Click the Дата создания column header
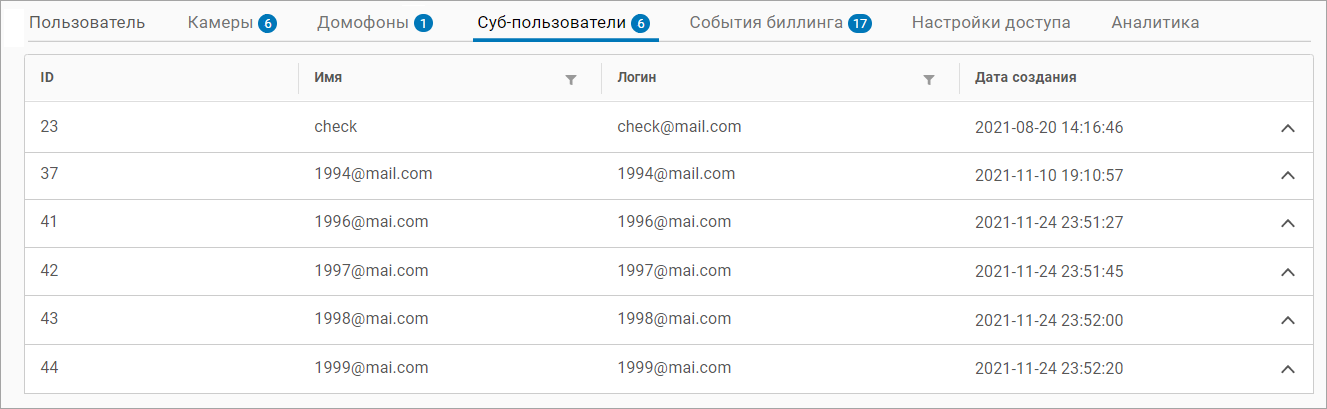Image resolution: width=1327 pixels, height=409 pixels. pos(1025,78)
